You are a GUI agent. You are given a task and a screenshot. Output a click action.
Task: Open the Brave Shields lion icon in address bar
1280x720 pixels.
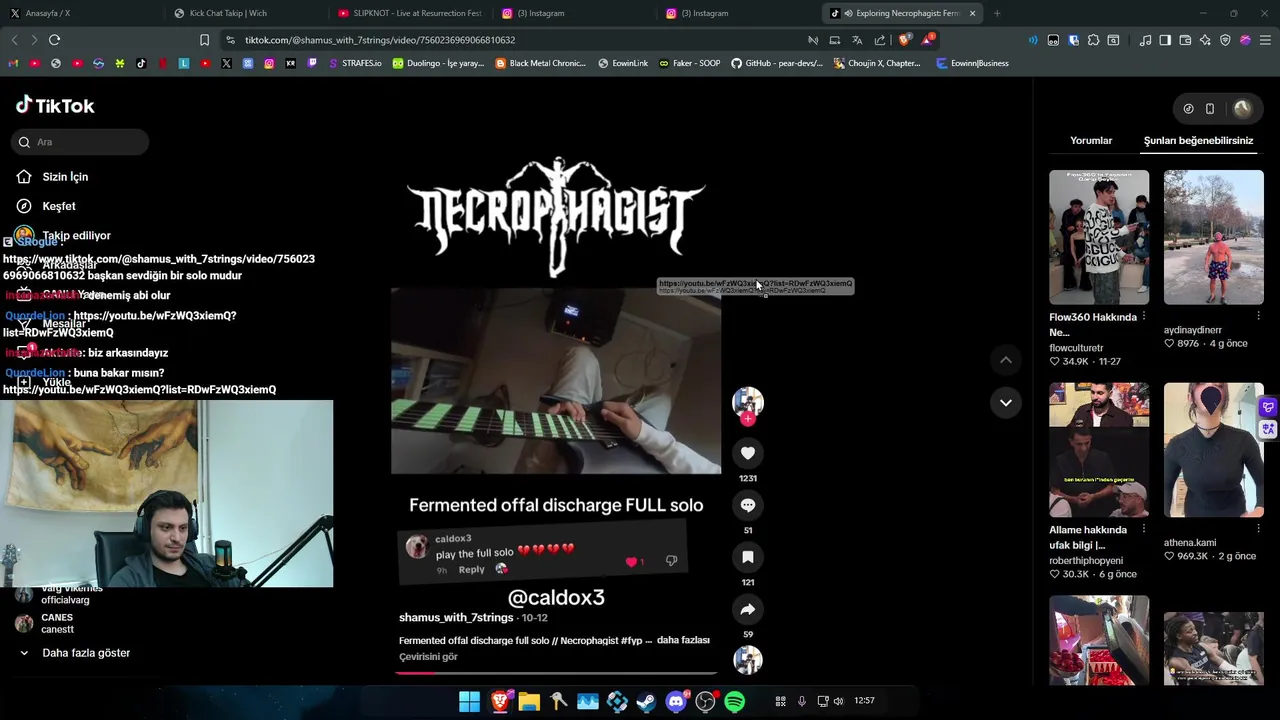pyautogui.click(x=905, y=40)
